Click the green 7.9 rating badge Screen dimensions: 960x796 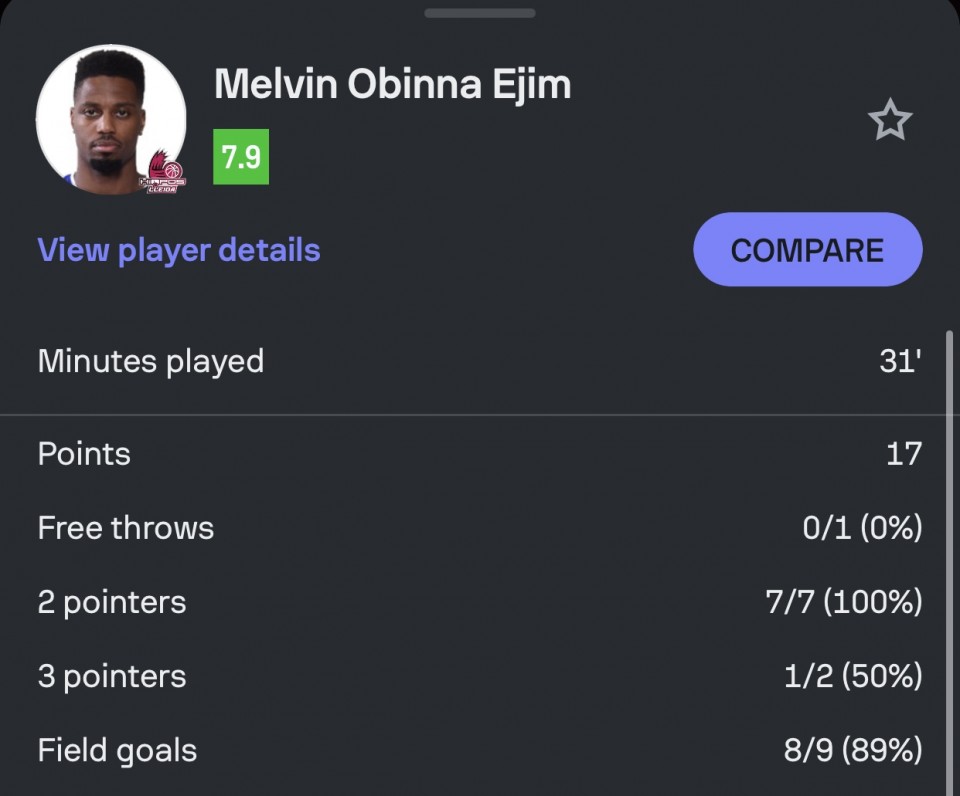click(241, 157)
